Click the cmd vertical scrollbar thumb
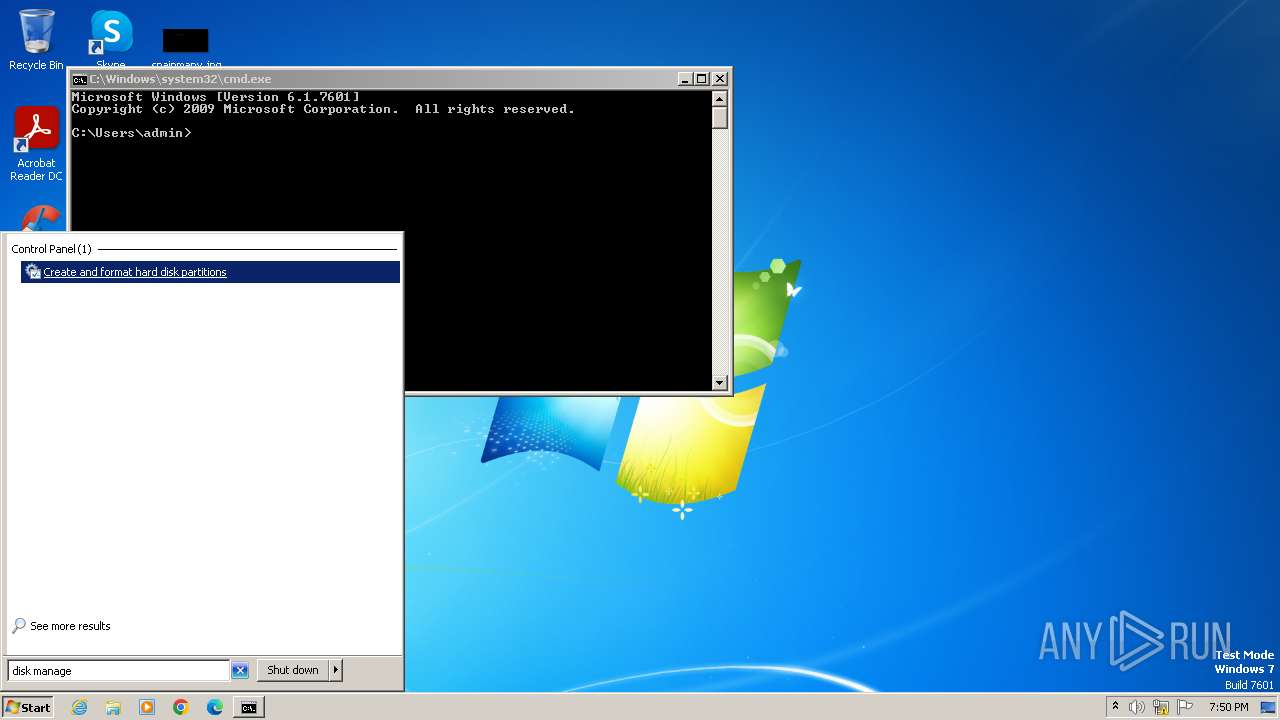 pos(719,117)
